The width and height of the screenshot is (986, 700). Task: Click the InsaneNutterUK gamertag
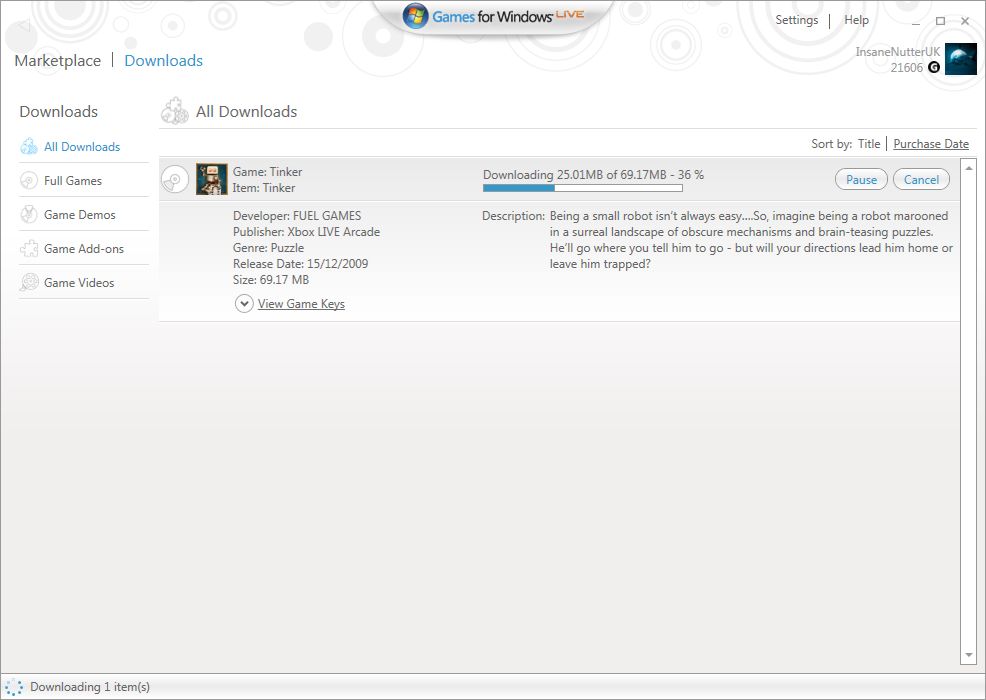(897, 52)
